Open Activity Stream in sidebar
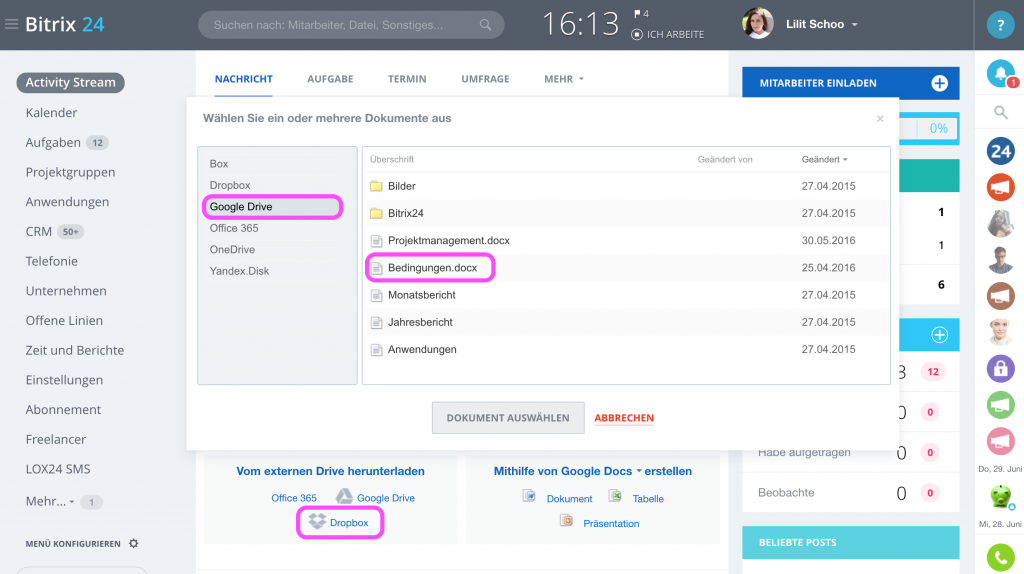This screenshot has width=1024, height=574. pyautogui.click(x=71, y=82)
